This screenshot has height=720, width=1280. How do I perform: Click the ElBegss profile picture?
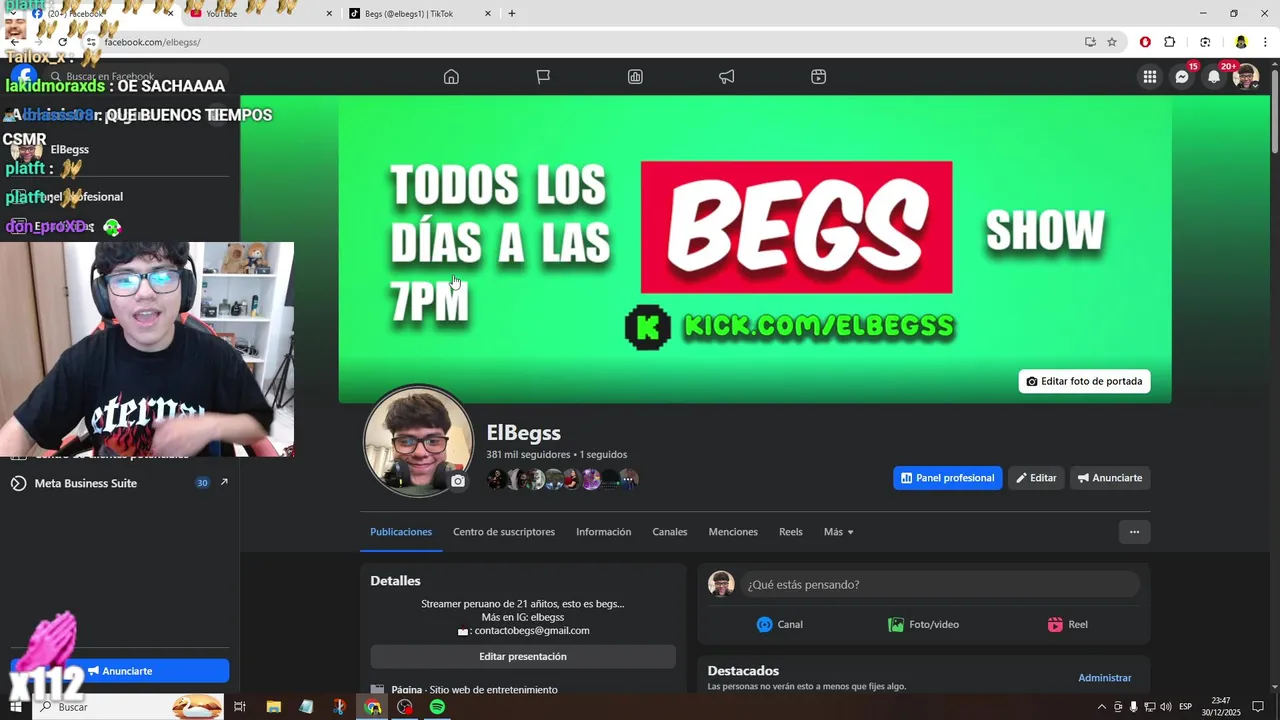tap(418, 440)
